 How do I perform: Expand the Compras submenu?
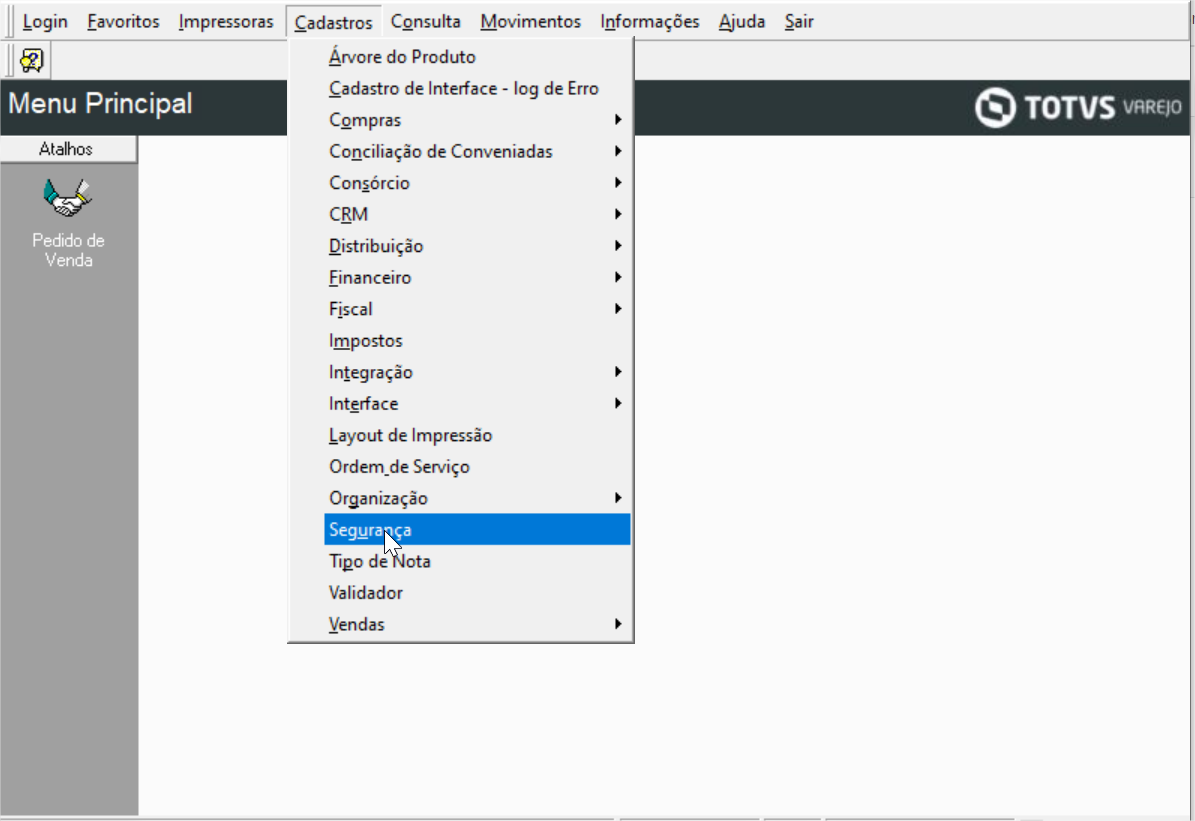pyautogui.click(x=477, y=120)
